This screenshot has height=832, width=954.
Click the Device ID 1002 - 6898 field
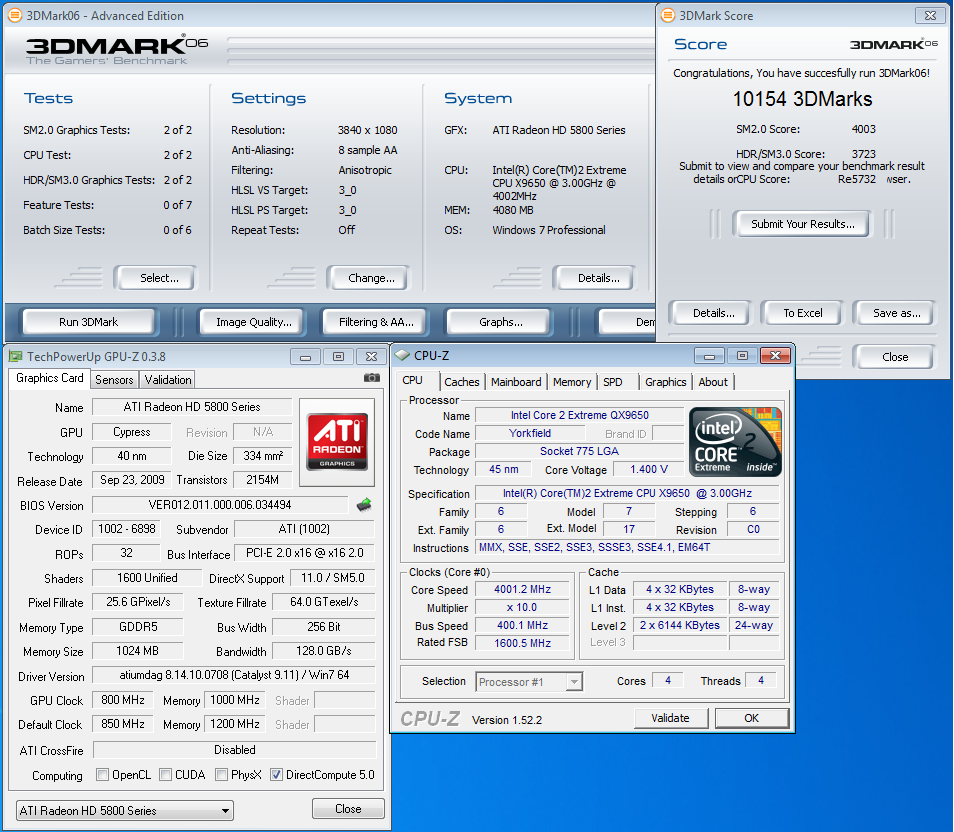point(127,529)
